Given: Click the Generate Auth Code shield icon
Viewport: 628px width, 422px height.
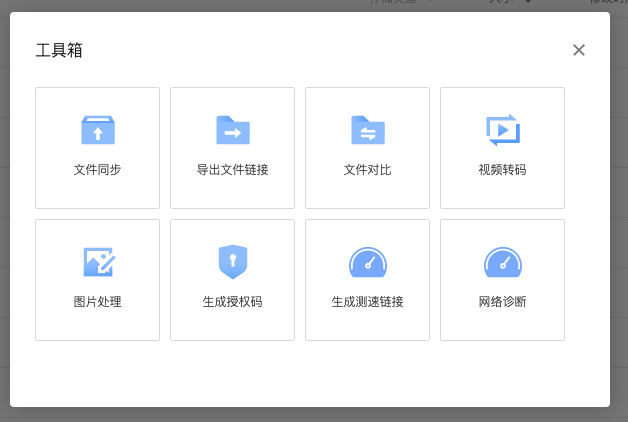Looking at the screenshot, I should pyautogui.click(x=232, y=262).
